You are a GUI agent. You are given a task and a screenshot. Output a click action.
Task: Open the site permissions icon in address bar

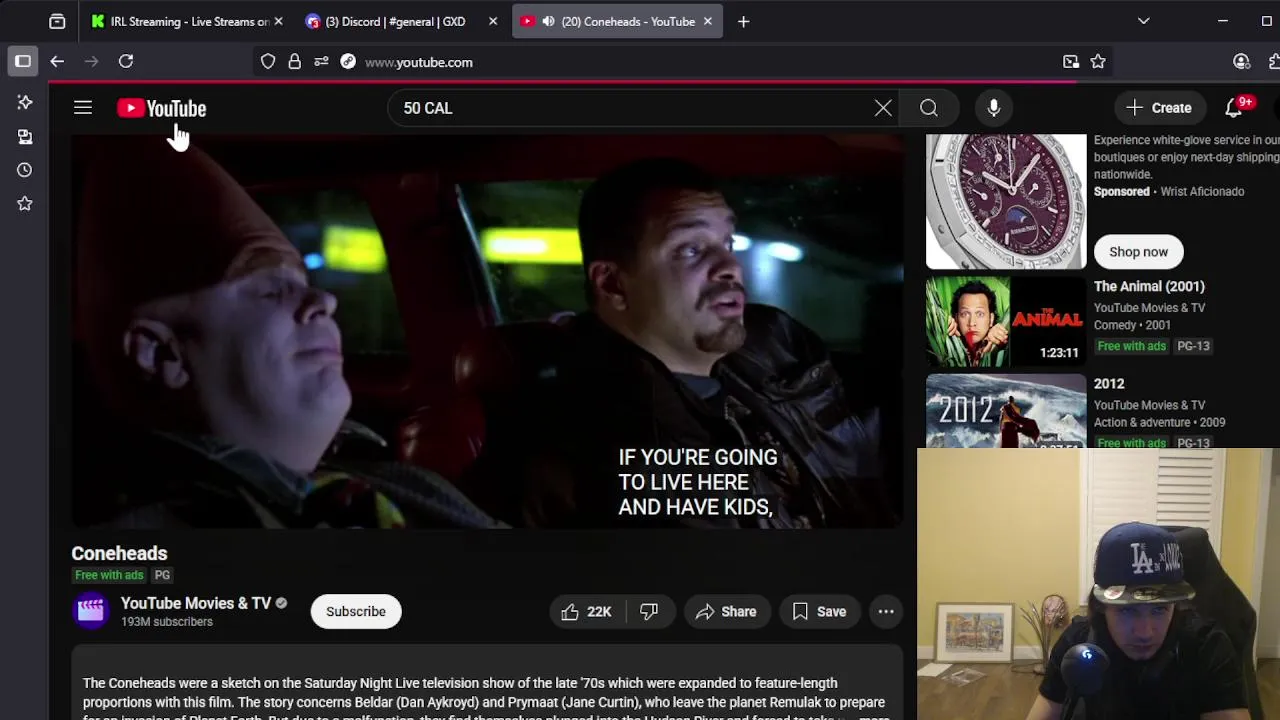pos(321,62)
